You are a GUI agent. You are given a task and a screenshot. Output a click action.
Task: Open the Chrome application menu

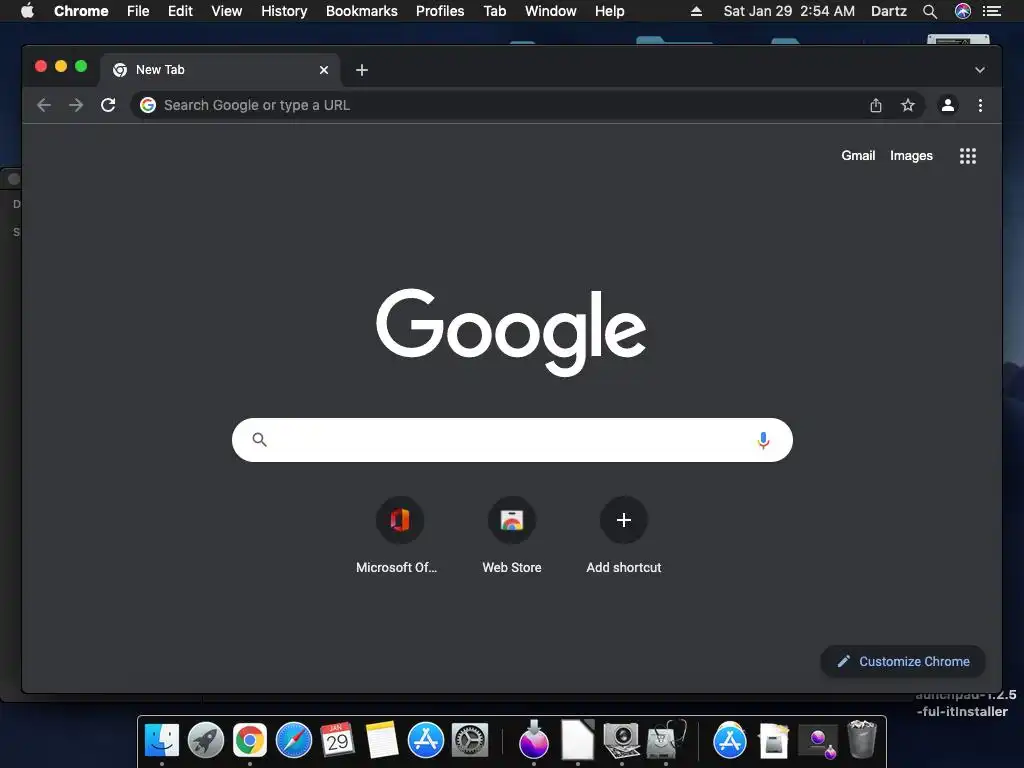[81, 11]
